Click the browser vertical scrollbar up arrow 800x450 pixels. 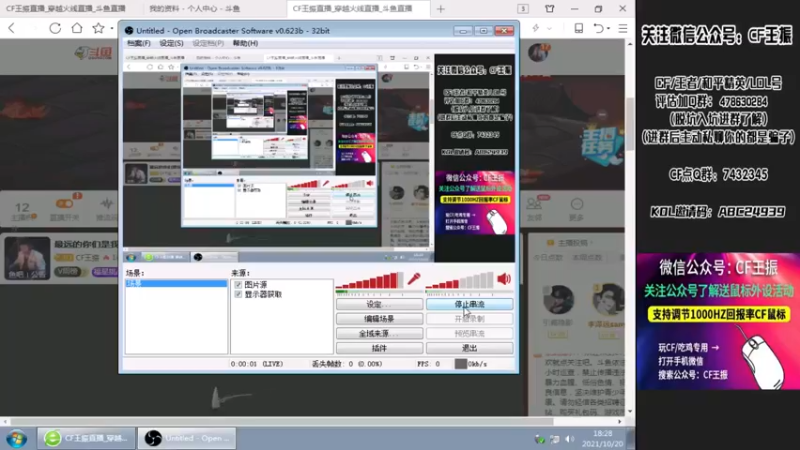630,44
